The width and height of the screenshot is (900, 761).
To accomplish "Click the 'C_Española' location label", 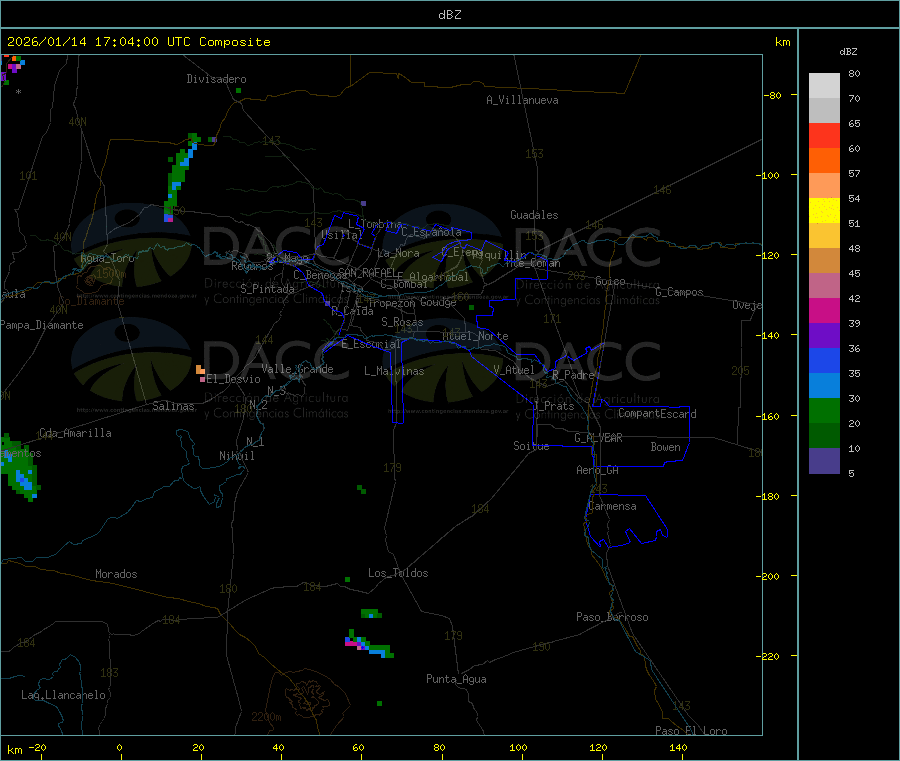I will [x=431, y=232].
